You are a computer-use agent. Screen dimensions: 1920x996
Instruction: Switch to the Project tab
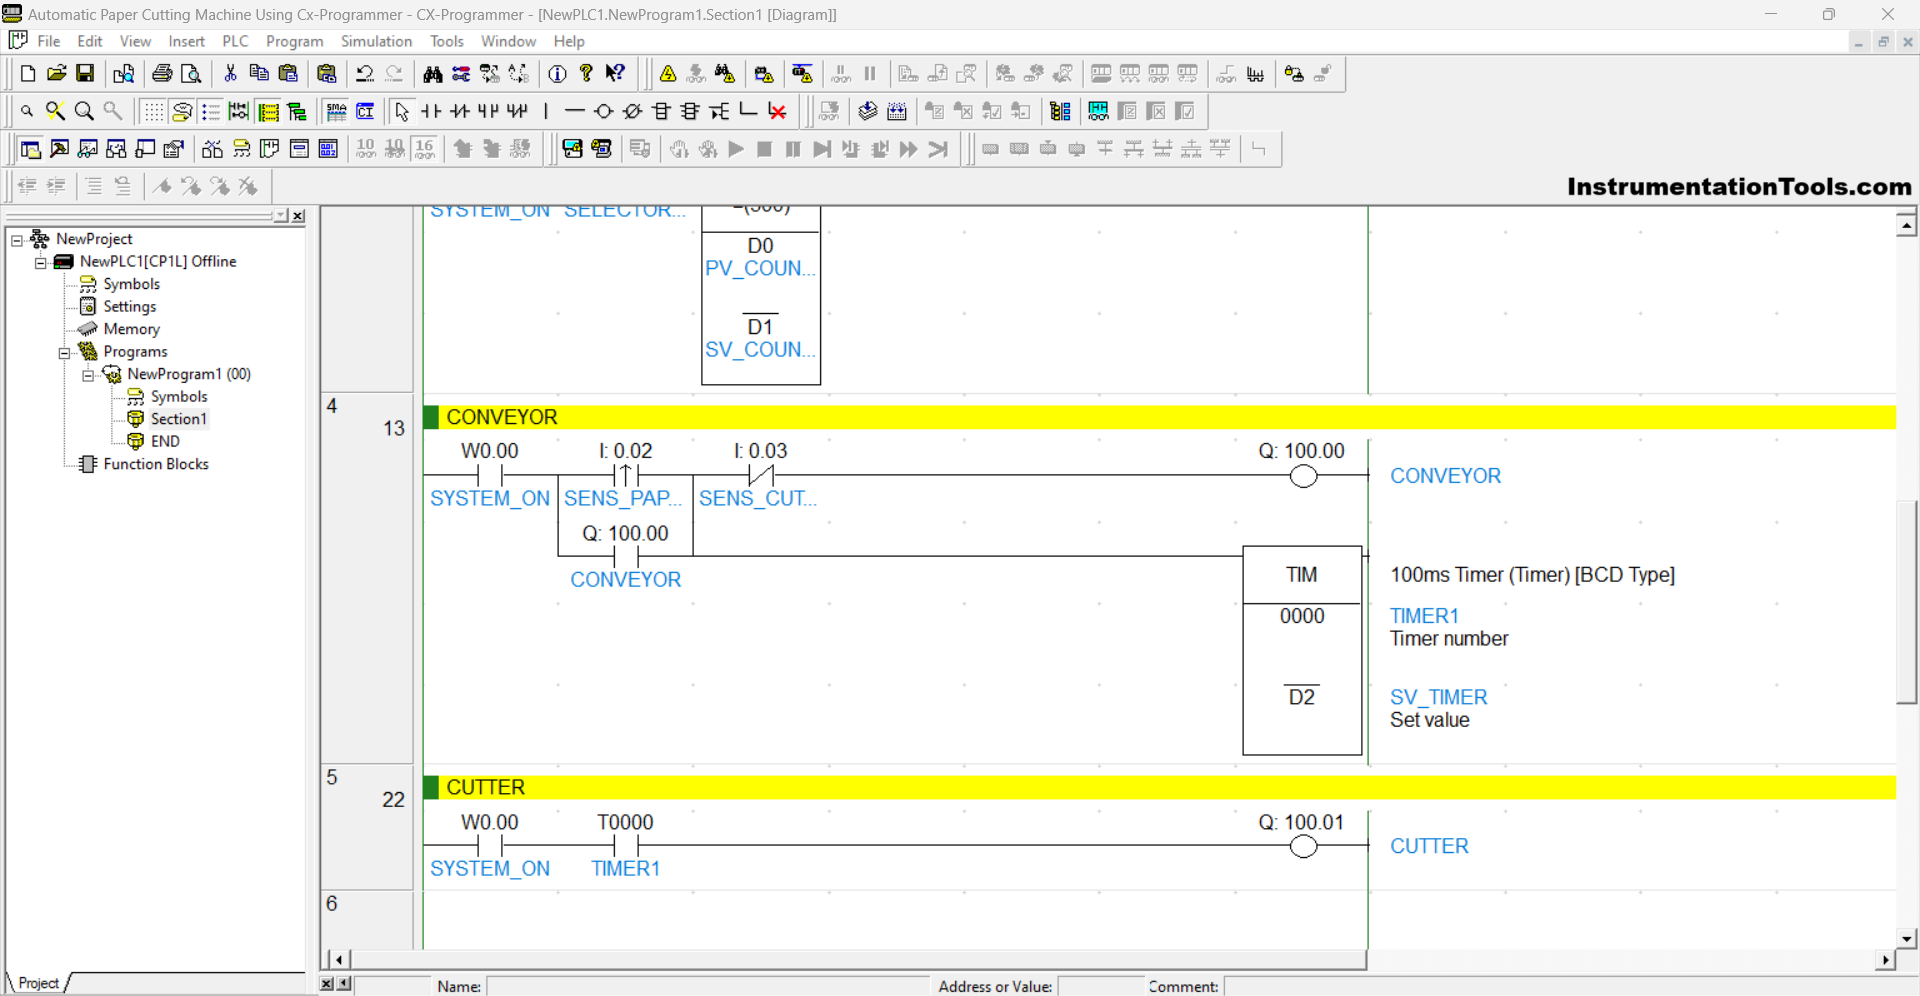38,983
